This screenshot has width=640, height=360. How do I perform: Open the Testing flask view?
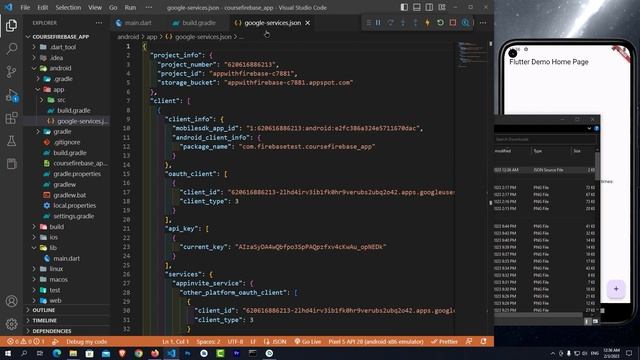(11, 141)
